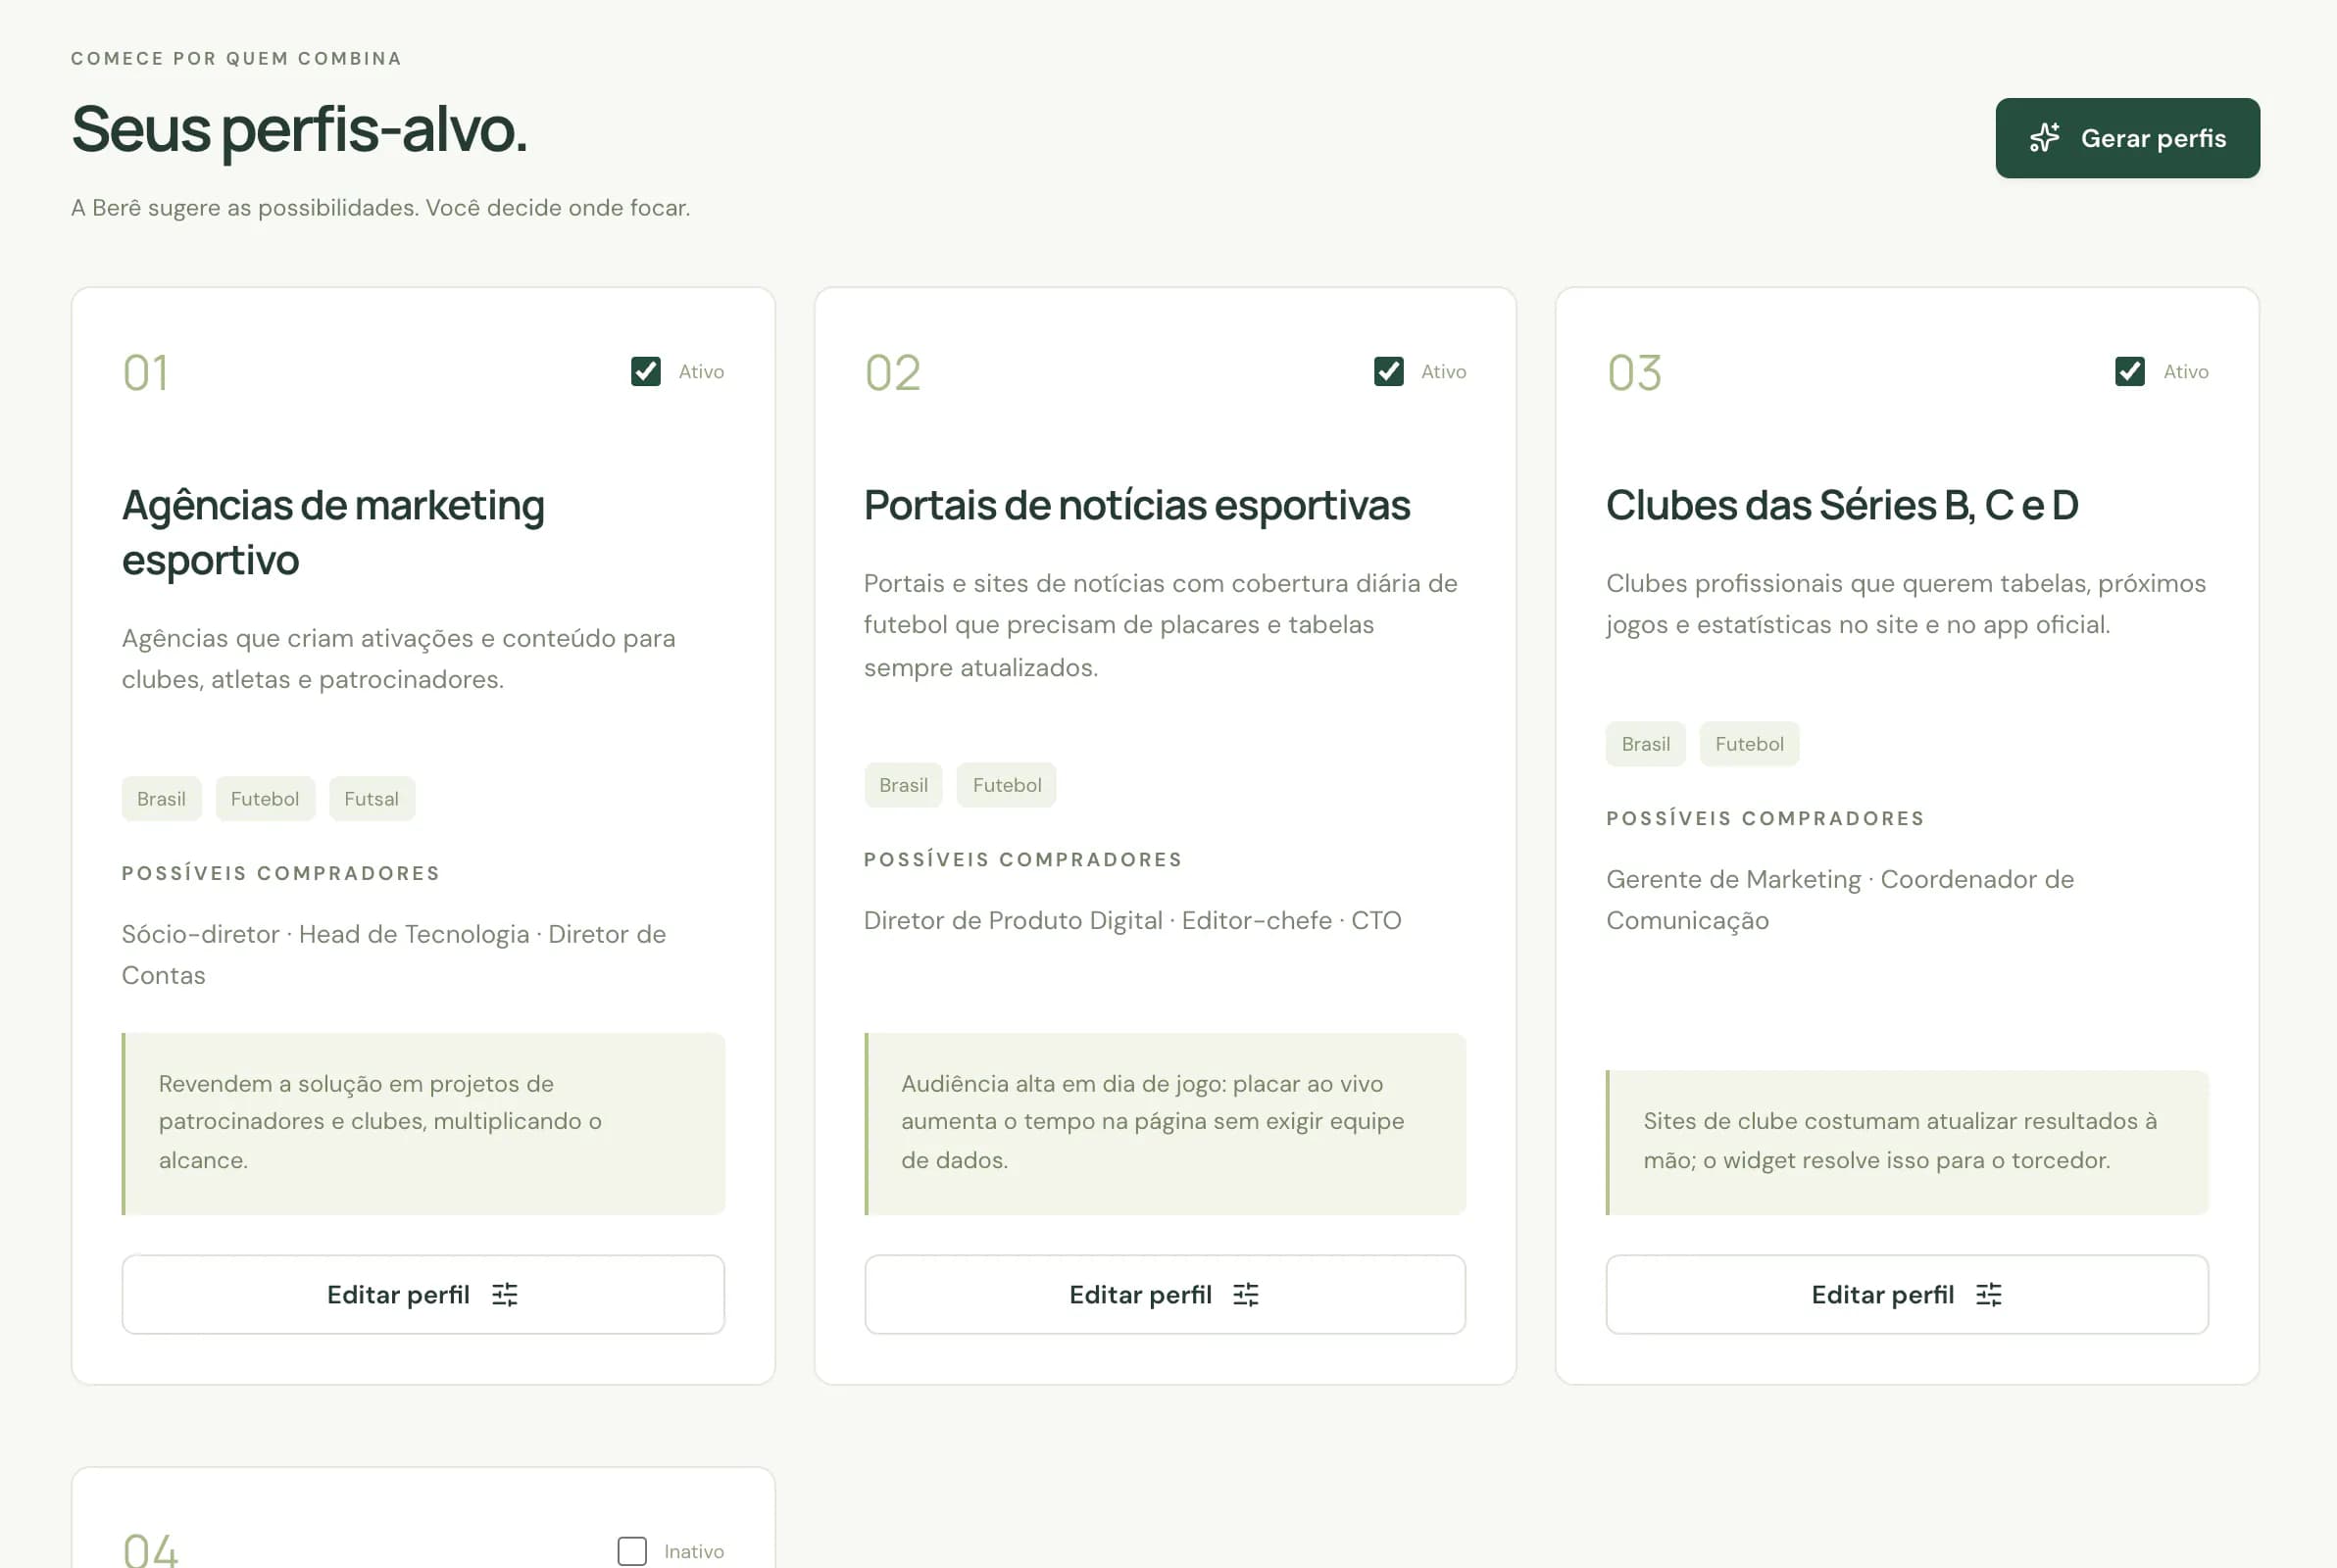
Task: Click the Ativo label on card 02
Action: (1443, 372)
